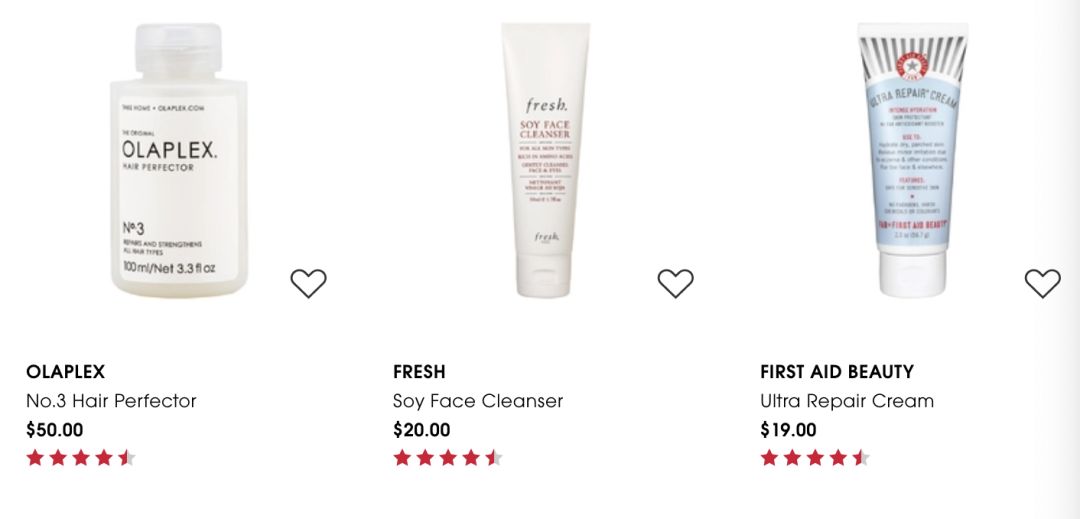View the Fresh Soy Face Cleanser tube image

(546, 160)
